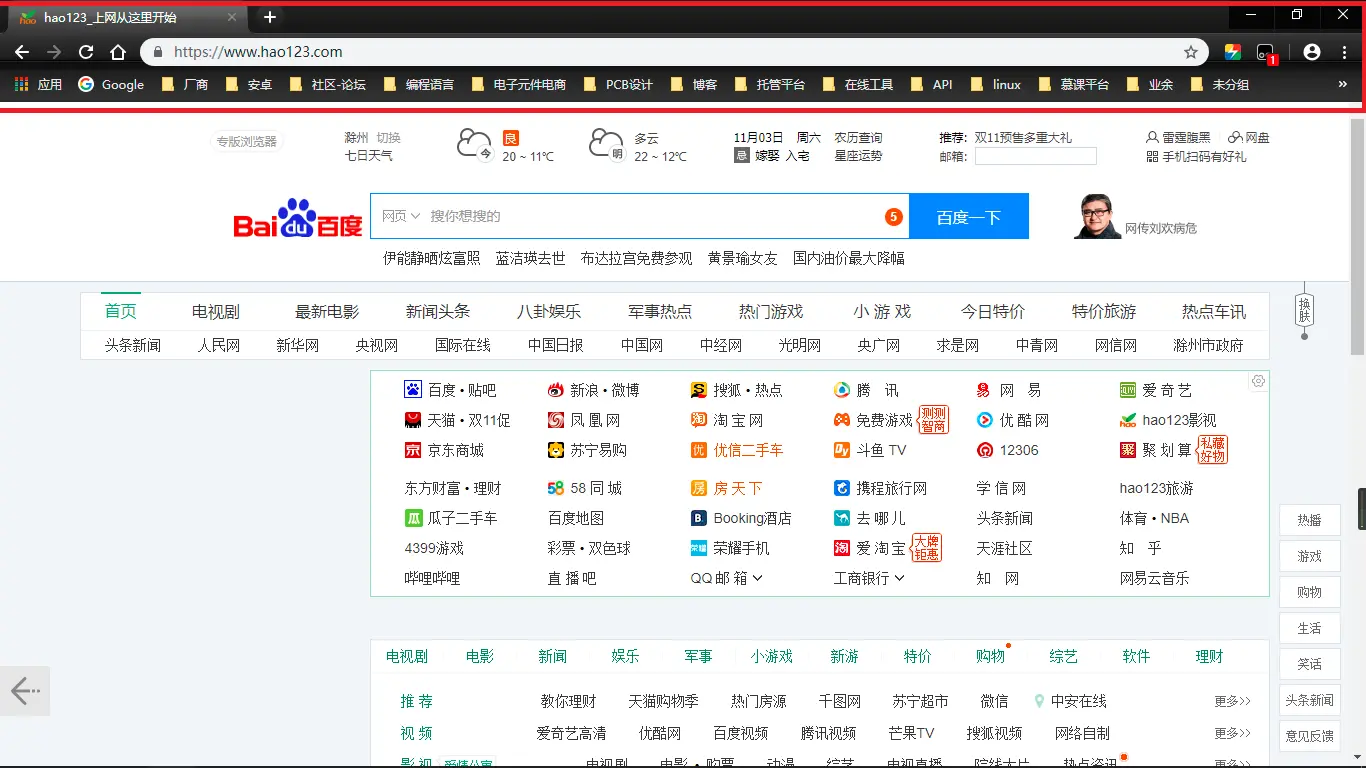The width and height of the screenshot is (1366, 768).
Task: Open 爱奇艺 site link
Action: point(1156,390)
